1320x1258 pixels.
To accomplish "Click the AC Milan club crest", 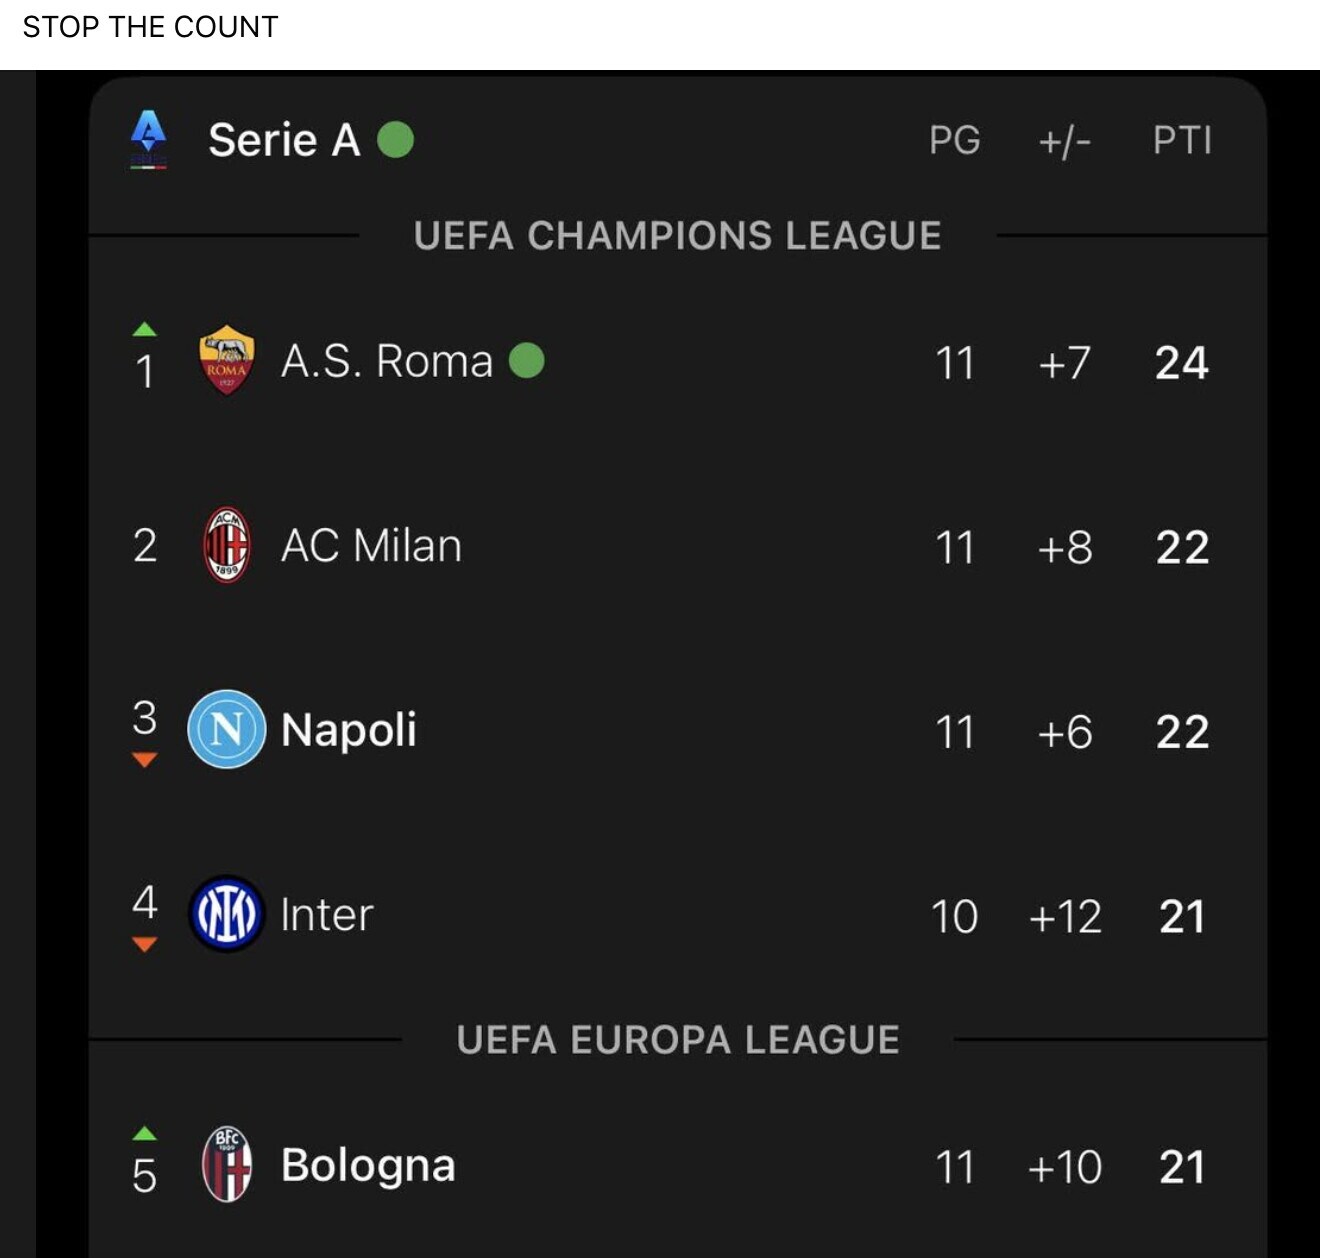I will coord(227,545).
